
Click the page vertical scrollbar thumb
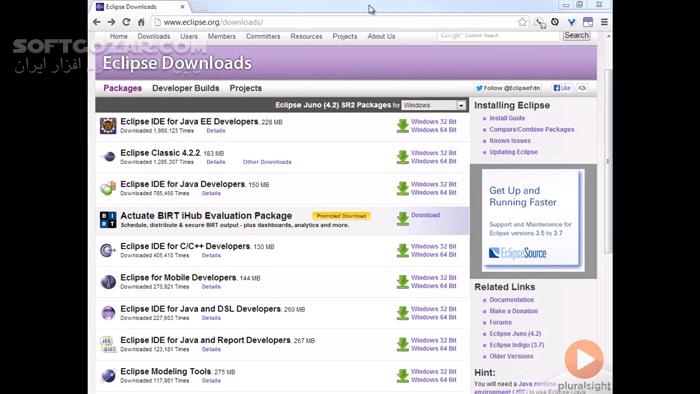coord(608,161)
